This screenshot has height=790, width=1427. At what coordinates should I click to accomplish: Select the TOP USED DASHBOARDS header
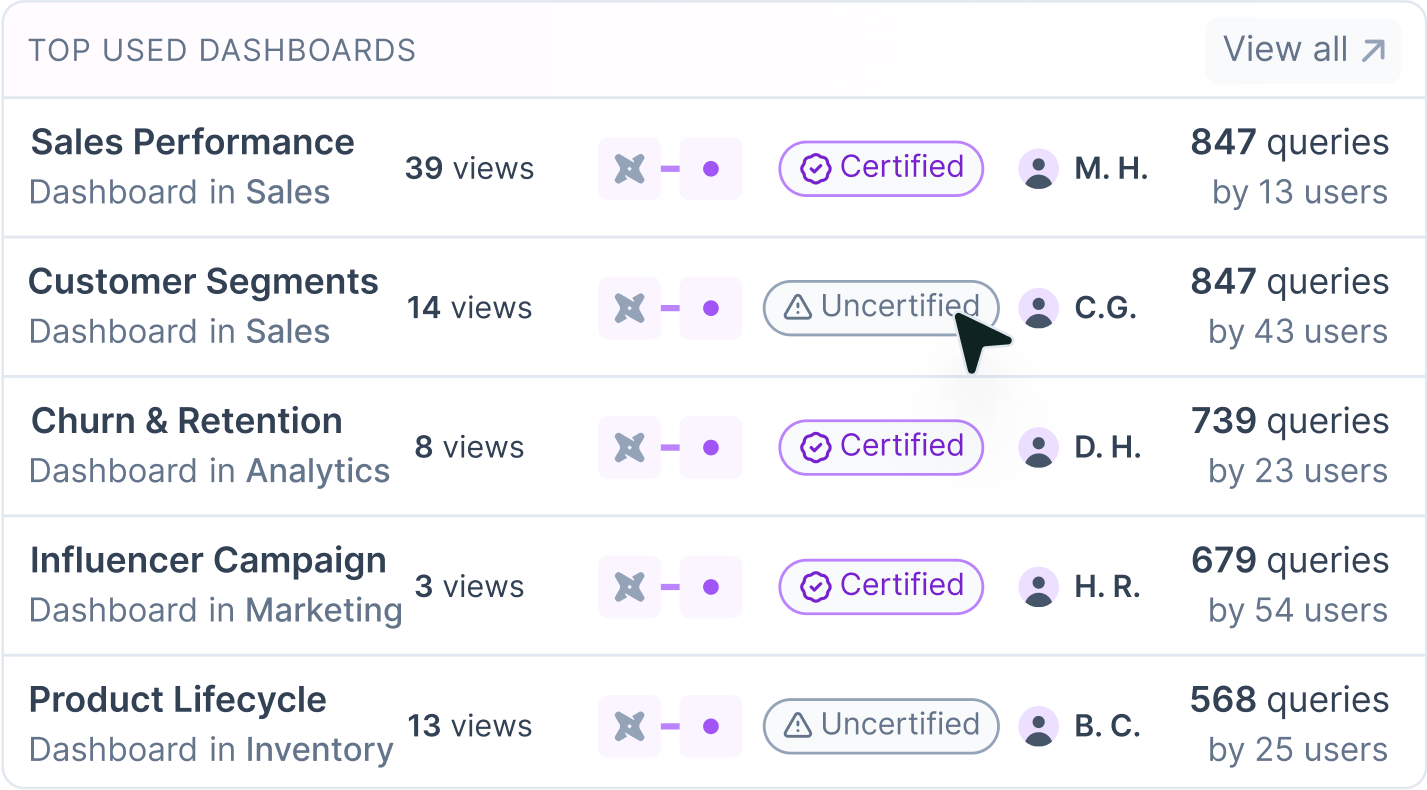[224, 50]
